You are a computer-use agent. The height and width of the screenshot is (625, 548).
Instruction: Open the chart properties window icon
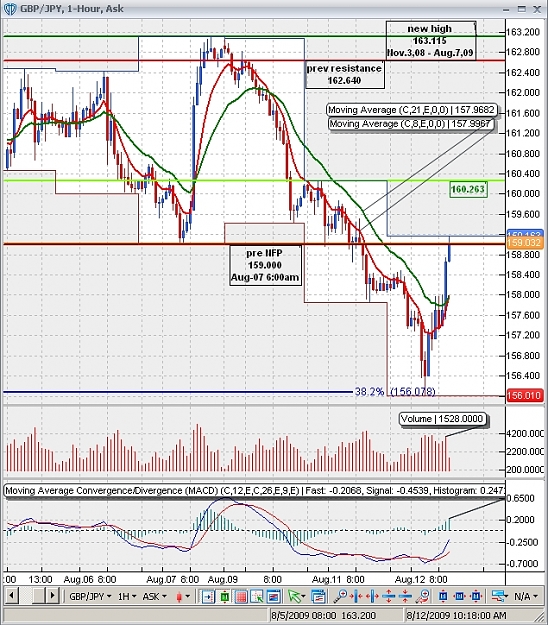coord(318,597)
